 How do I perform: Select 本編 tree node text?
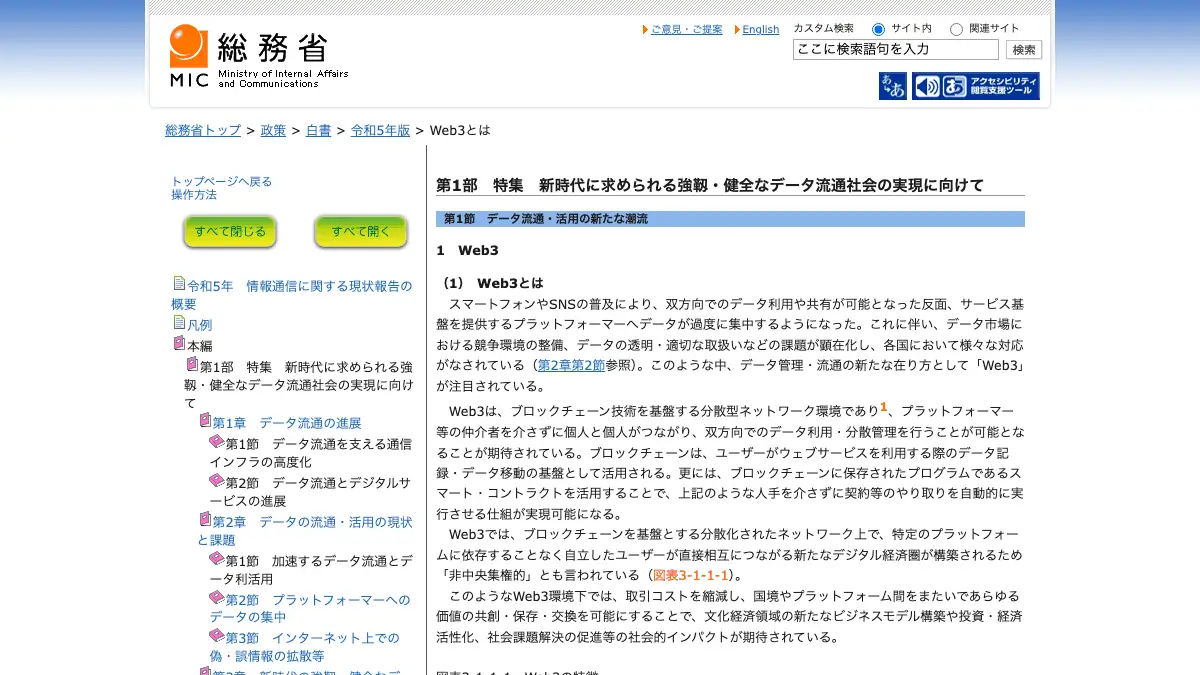tap(199, 345)
